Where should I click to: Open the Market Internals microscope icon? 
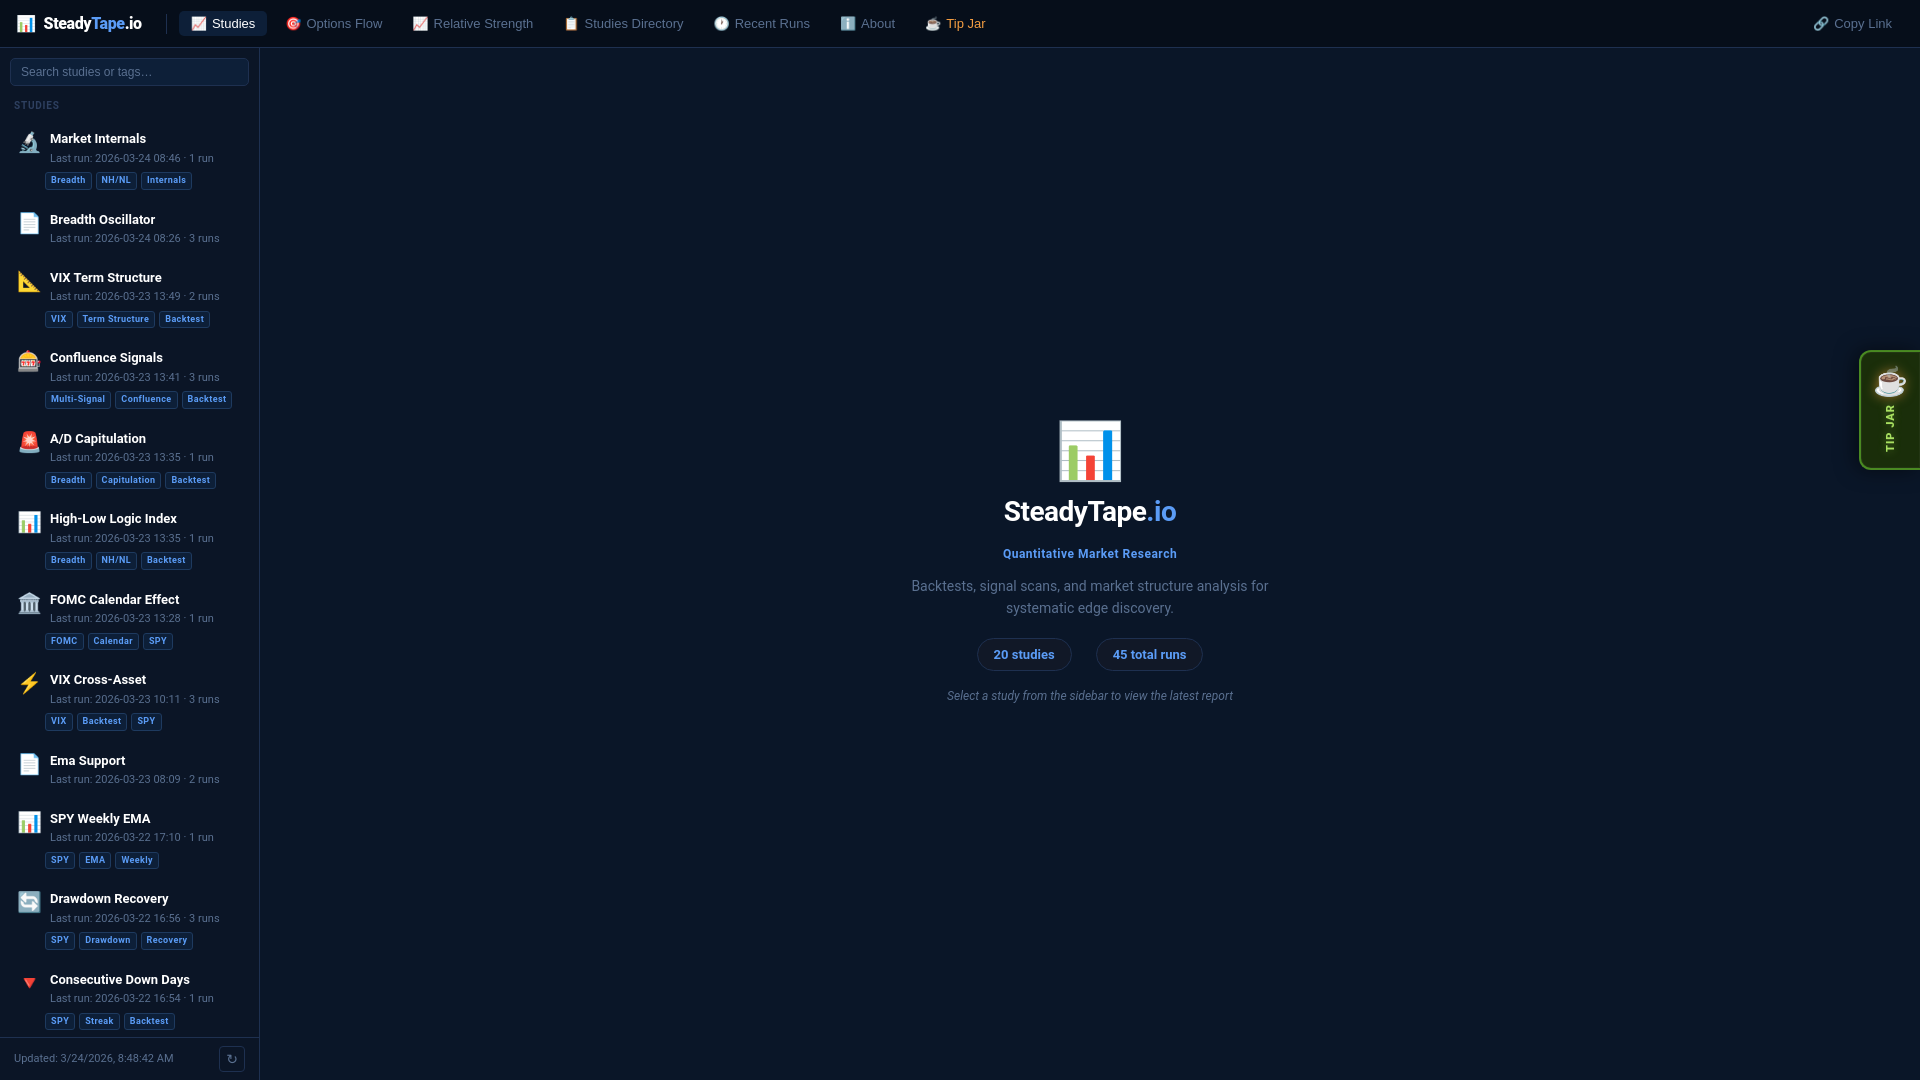pyautogui.click(x=29, y=143)
